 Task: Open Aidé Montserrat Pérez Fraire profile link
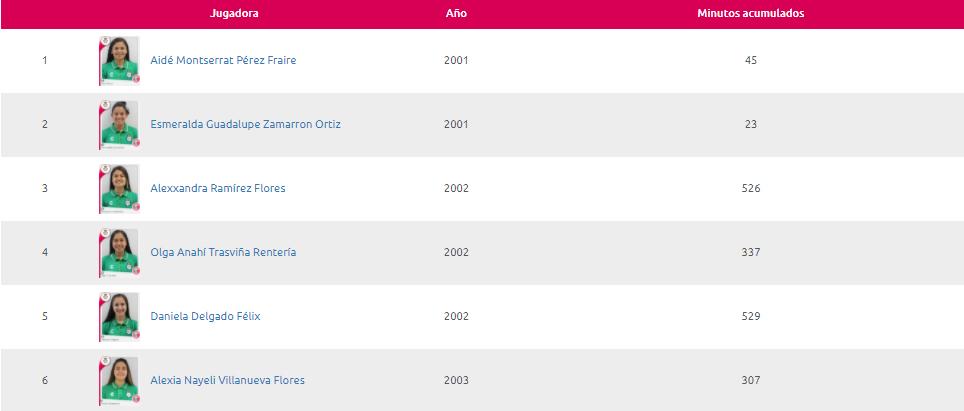click(223, 60)
